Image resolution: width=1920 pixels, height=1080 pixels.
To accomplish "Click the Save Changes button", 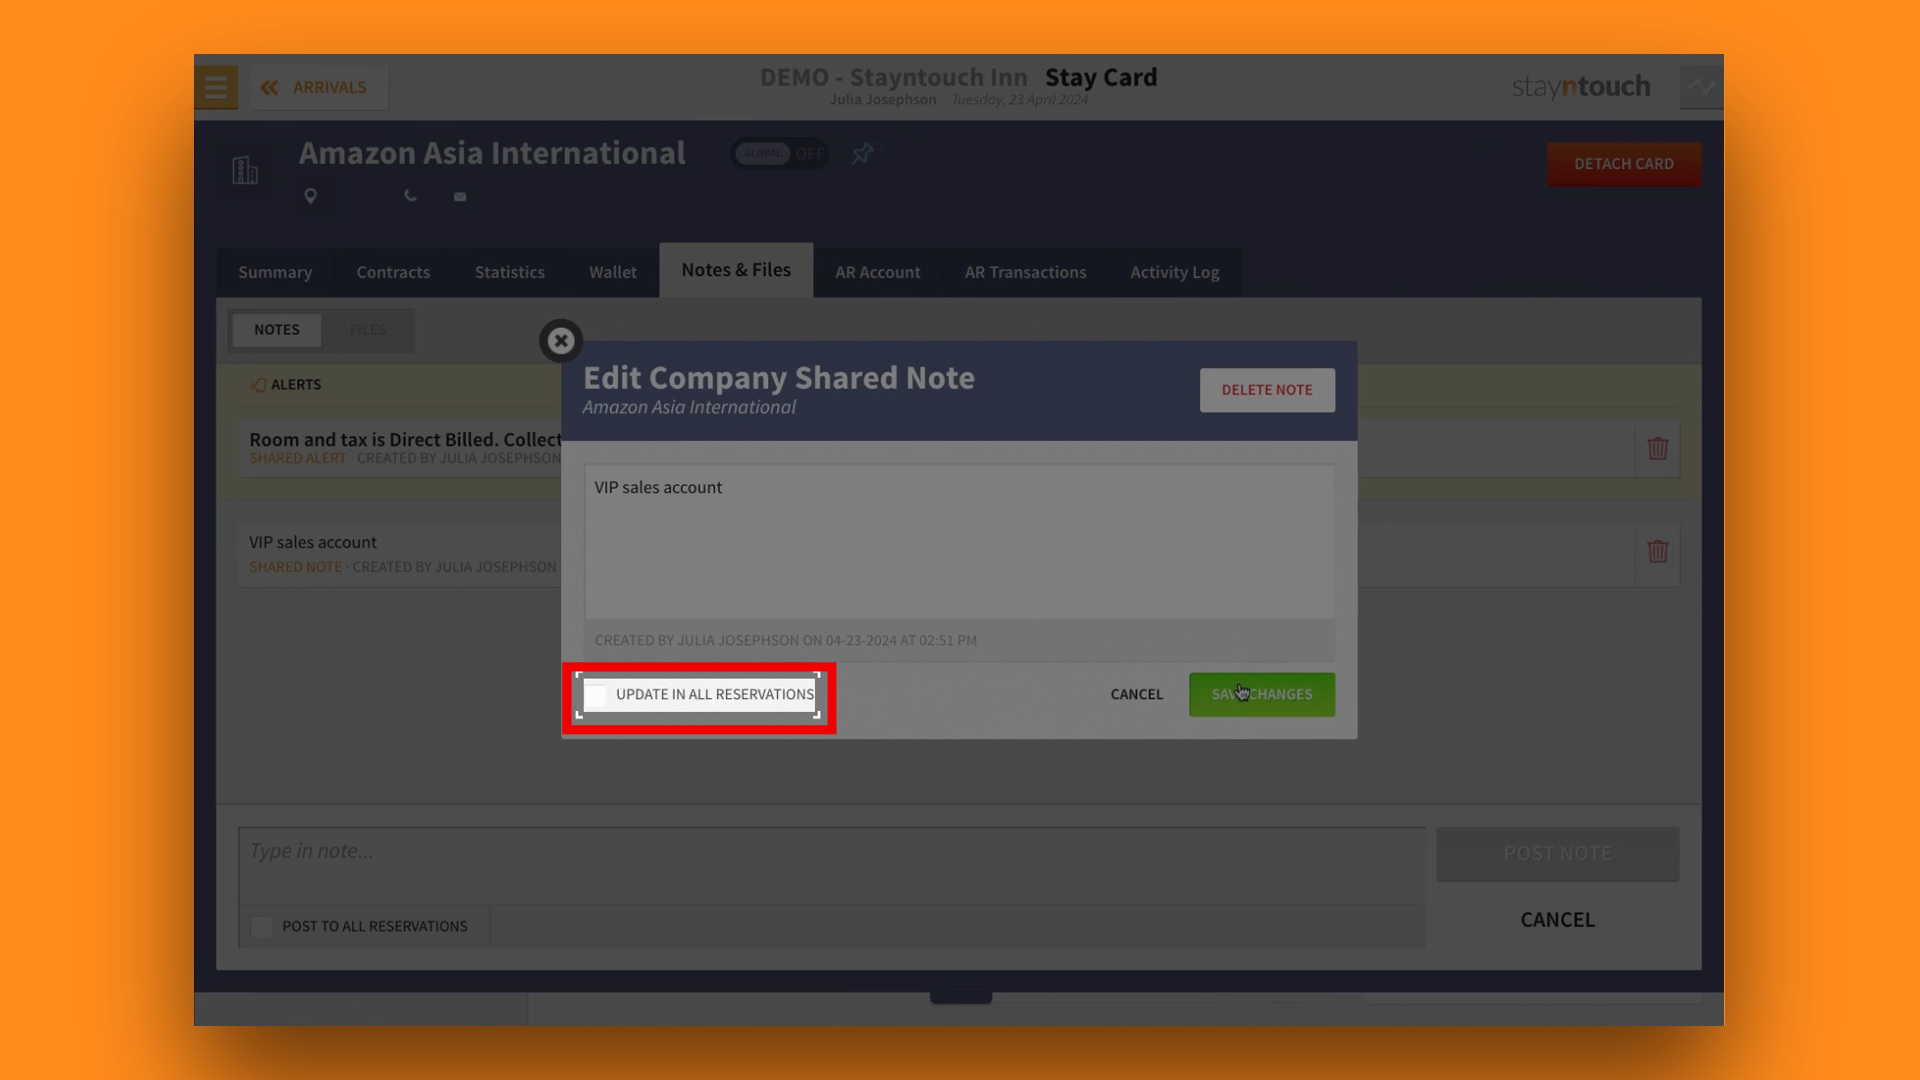I will [1261, 694].
